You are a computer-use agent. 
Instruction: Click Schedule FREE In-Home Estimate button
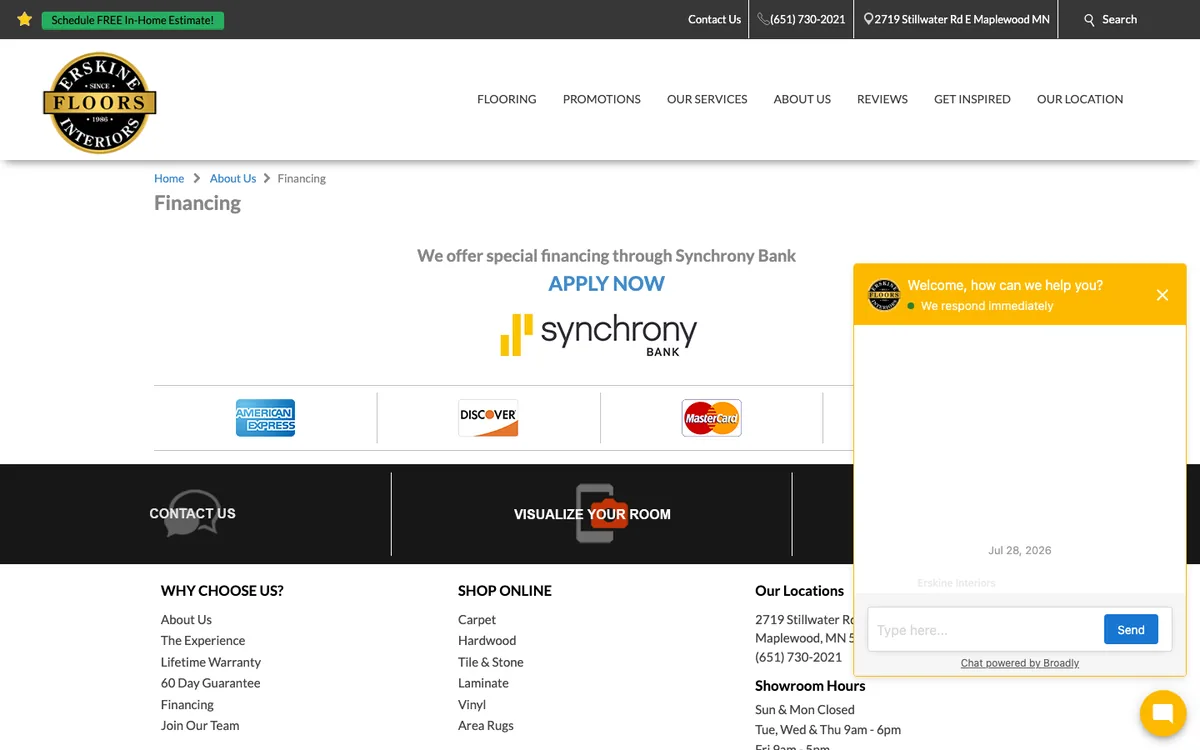point(133,20)
